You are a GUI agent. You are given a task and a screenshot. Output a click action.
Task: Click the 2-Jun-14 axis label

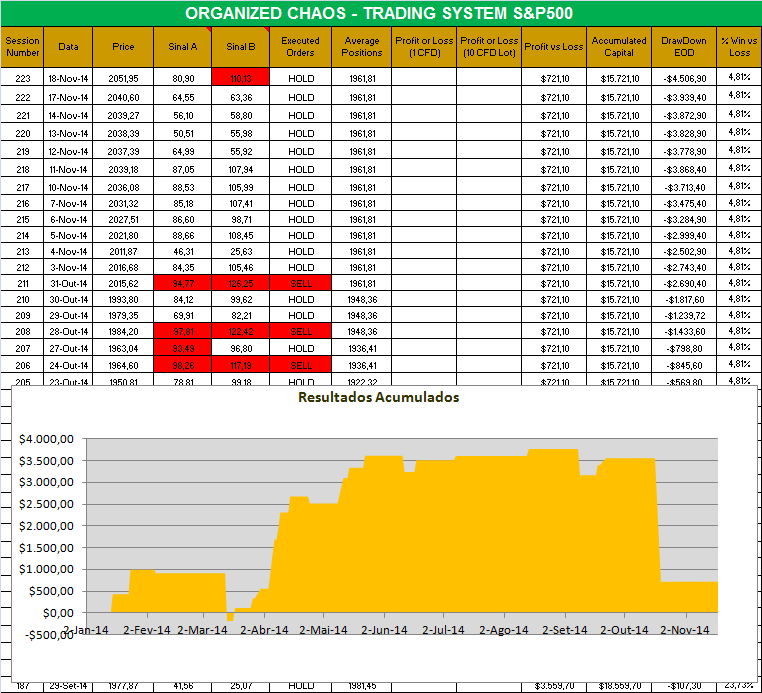[384, 630]
